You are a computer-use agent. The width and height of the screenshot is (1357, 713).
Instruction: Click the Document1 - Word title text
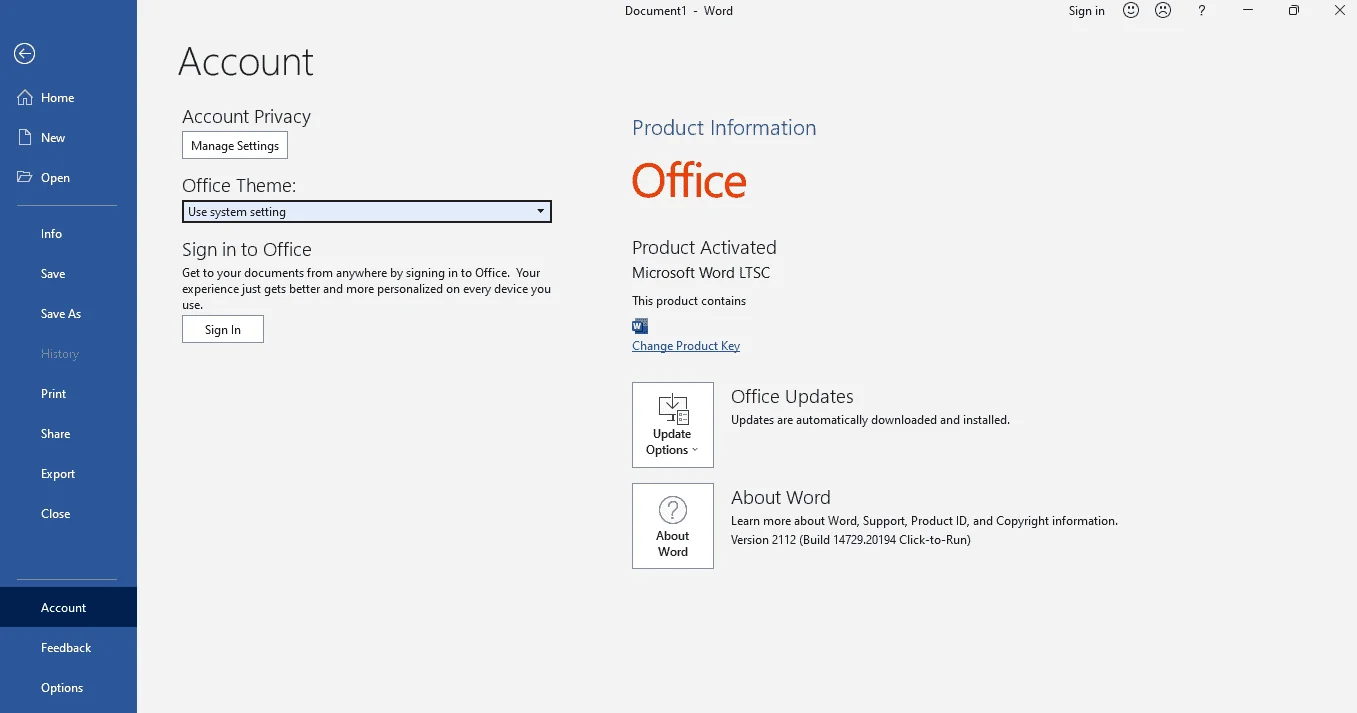click(x=679, y=11)
